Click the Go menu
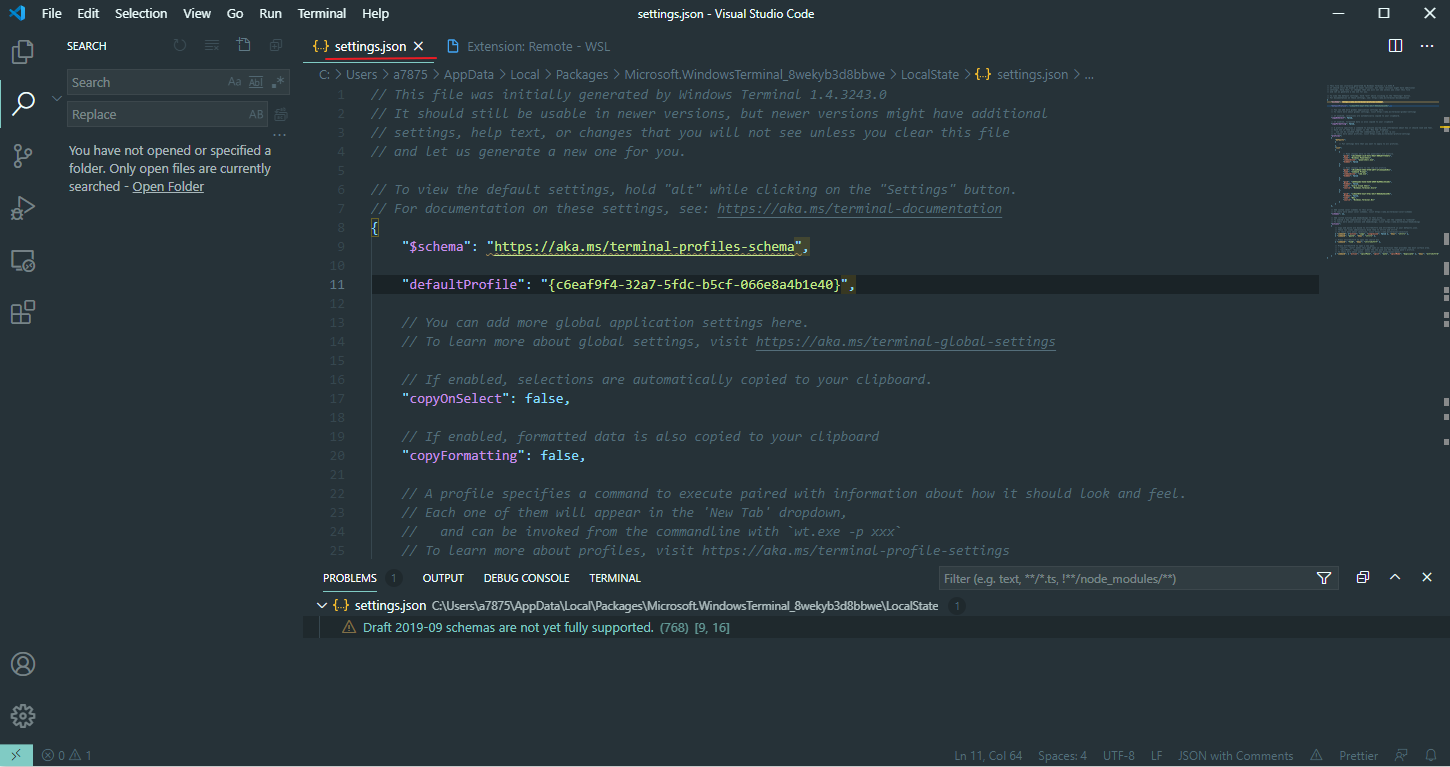This screenshot has height=767, width=1450. click(235, 13)
